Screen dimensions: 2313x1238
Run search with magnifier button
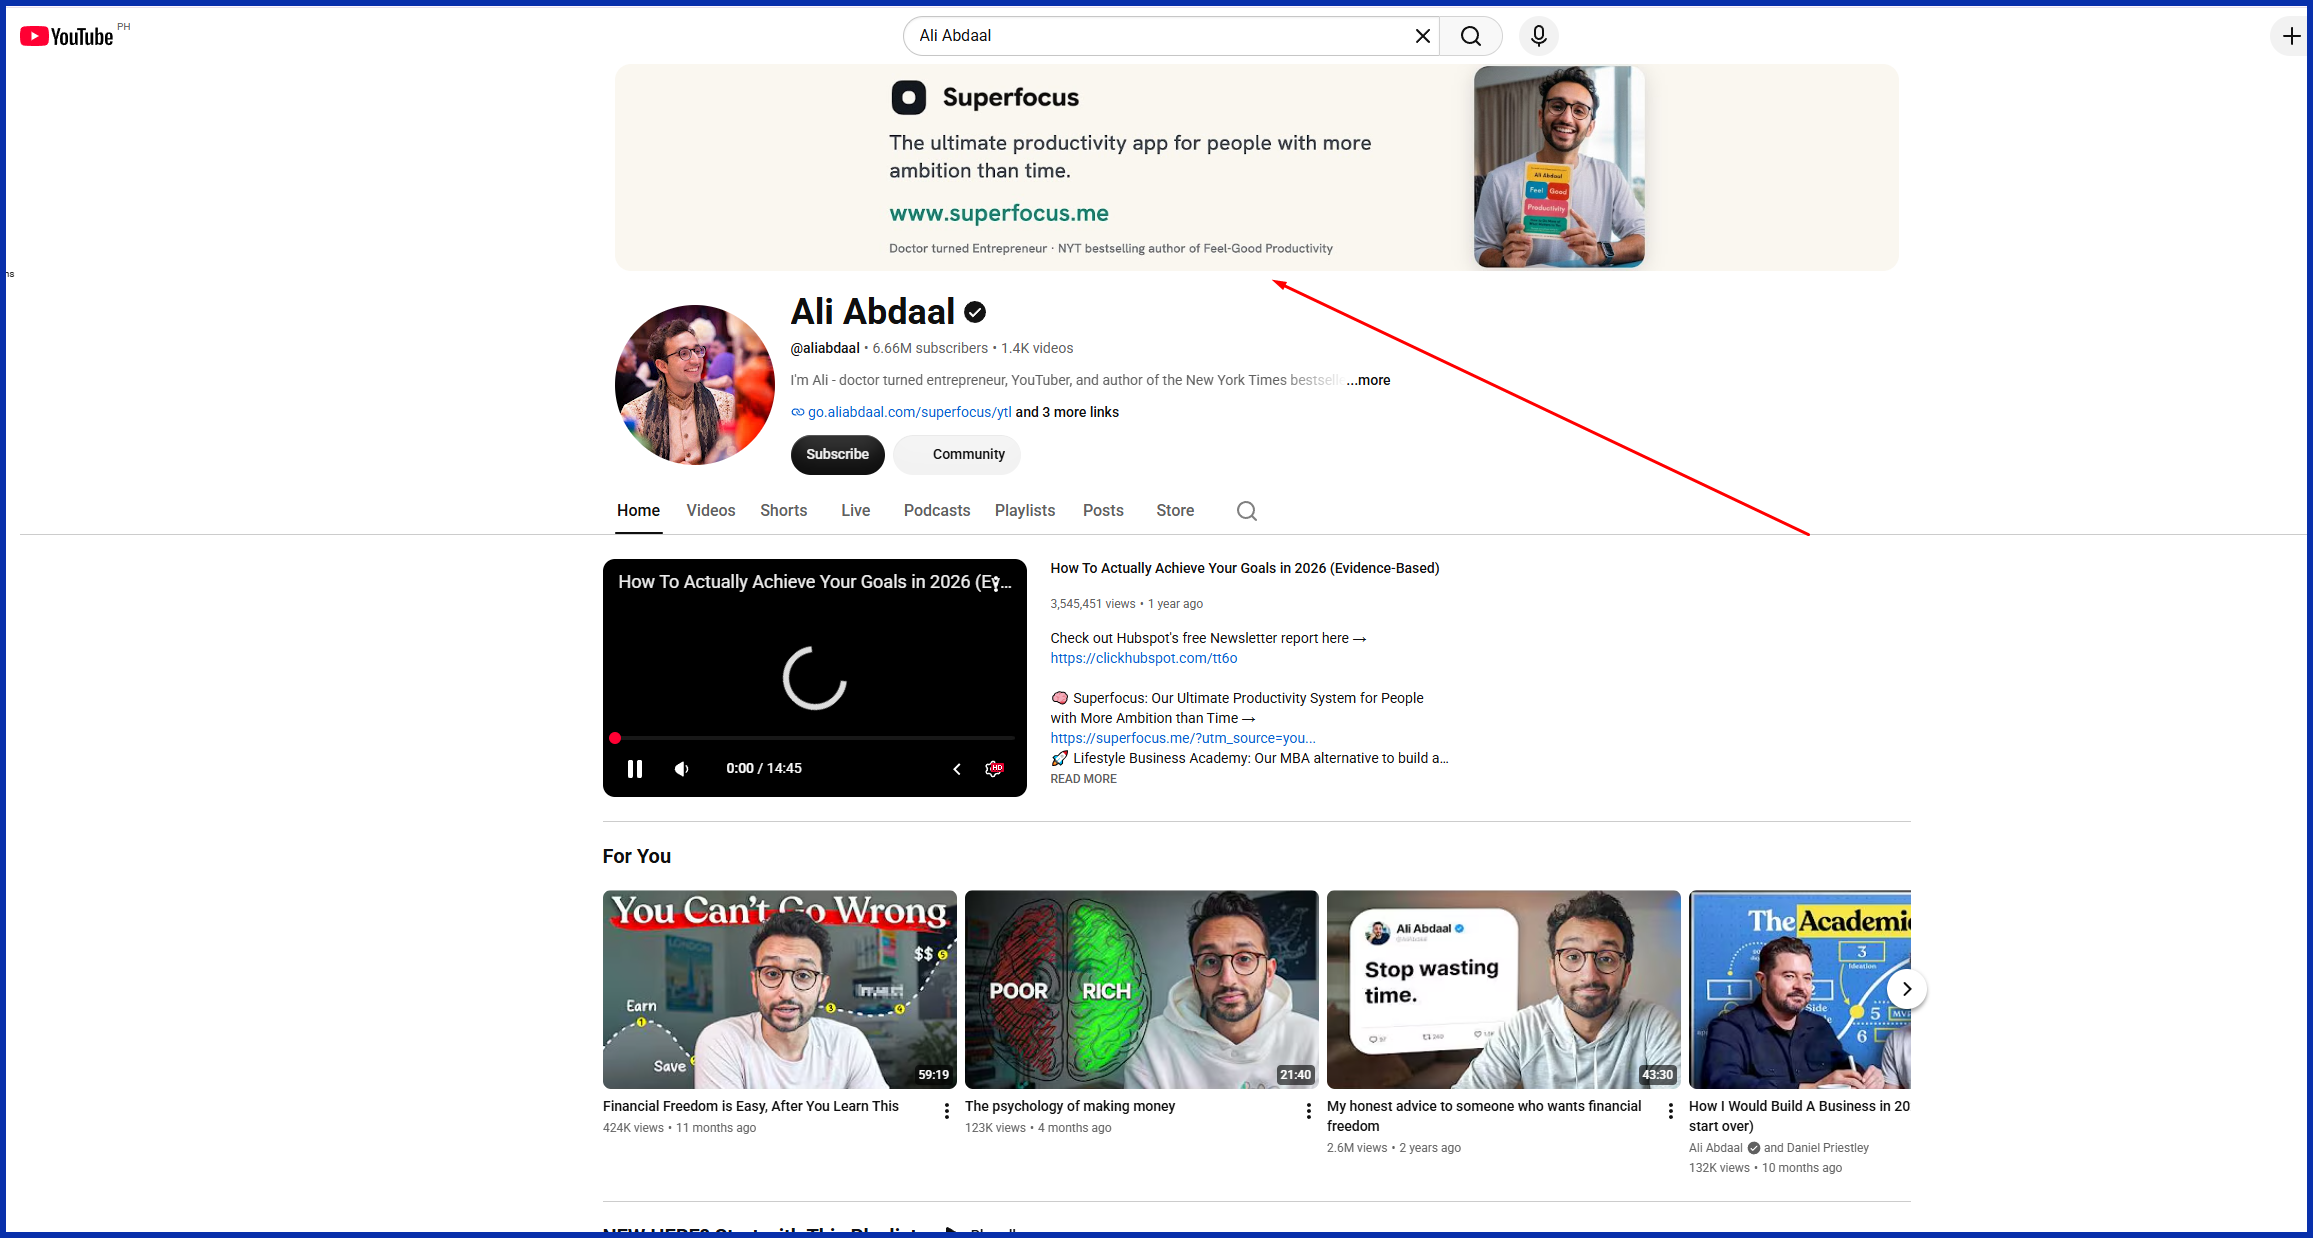(1470, 36)
